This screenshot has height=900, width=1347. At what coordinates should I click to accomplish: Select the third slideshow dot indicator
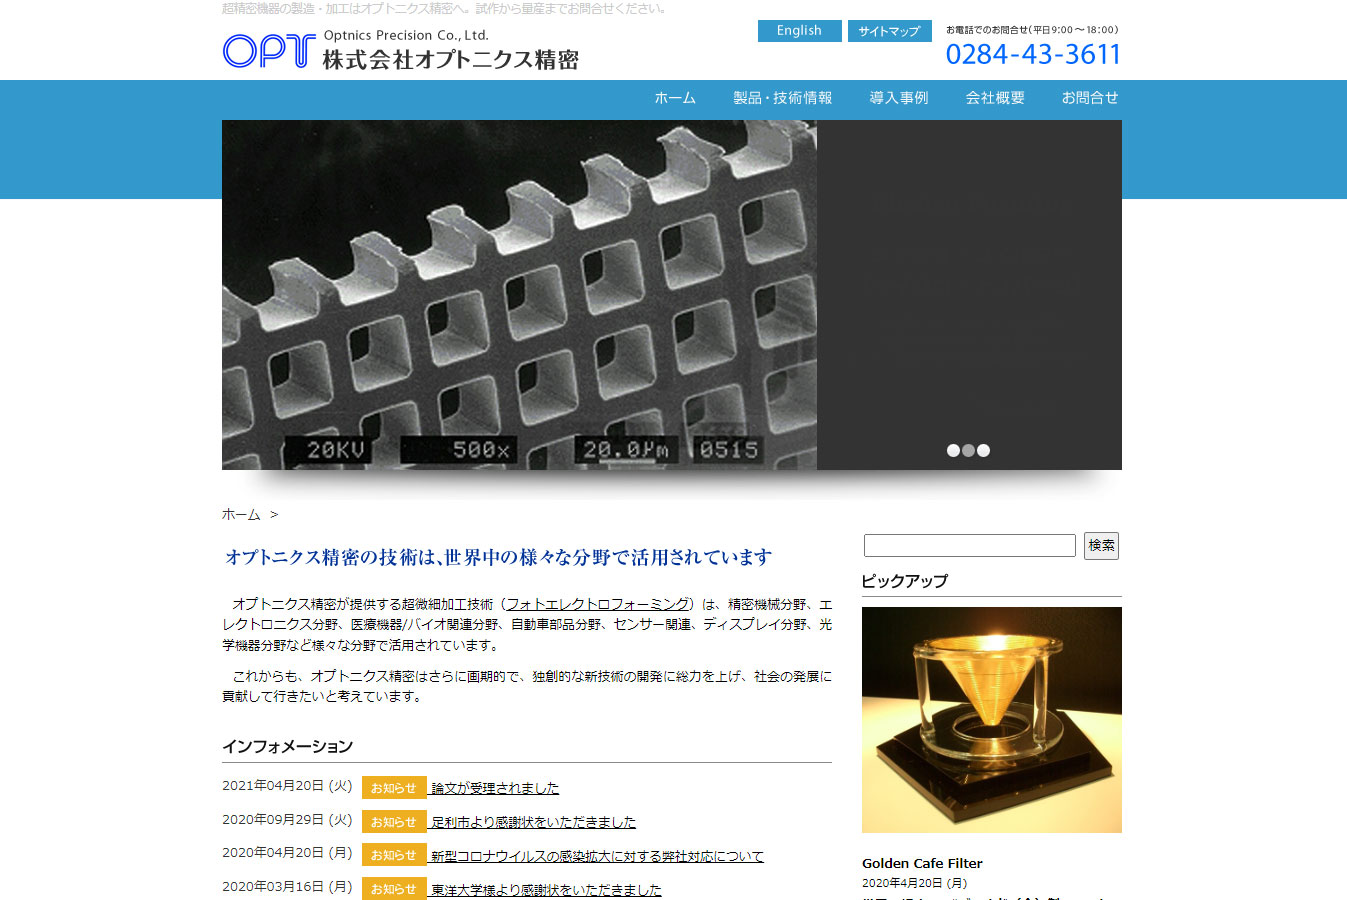984,451
